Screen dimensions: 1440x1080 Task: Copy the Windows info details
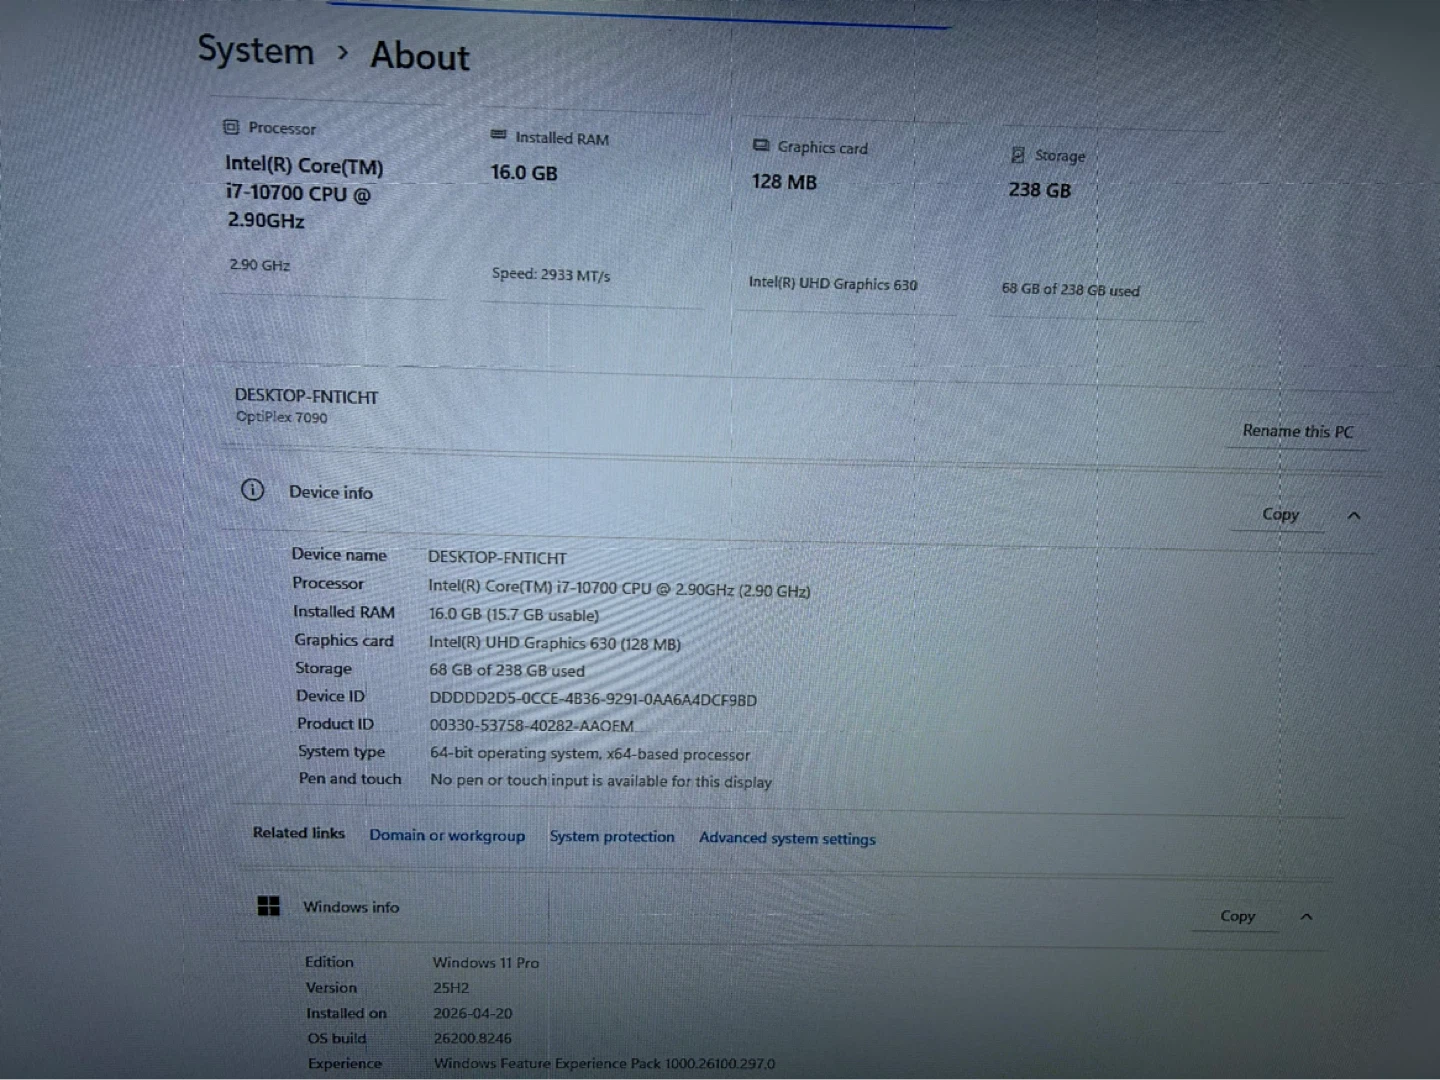pyautogui.click(x=1237, y=916)
